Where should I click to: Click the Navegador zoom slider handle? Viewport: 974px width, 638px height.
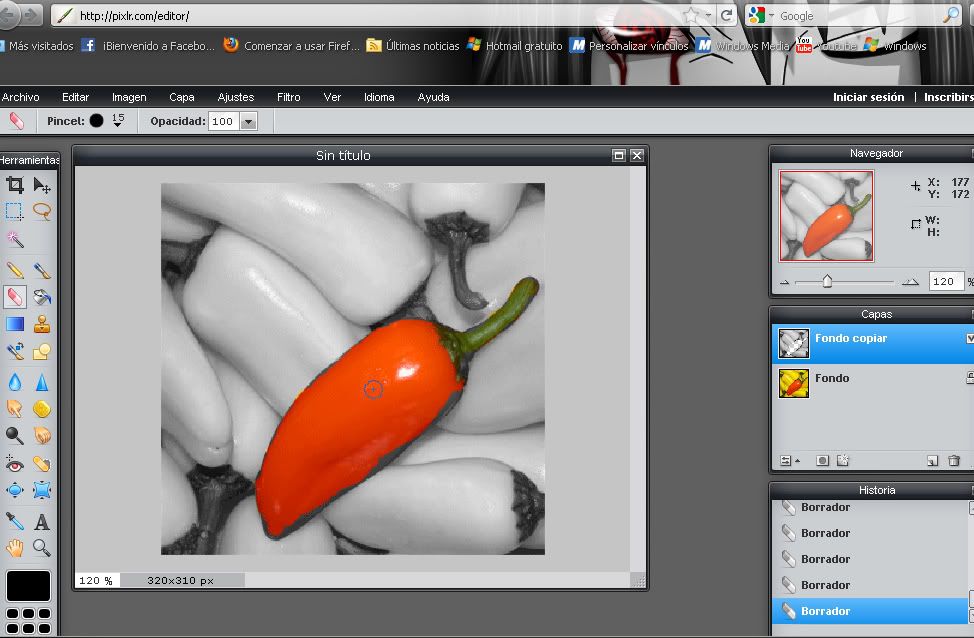[x=827, y=281]
